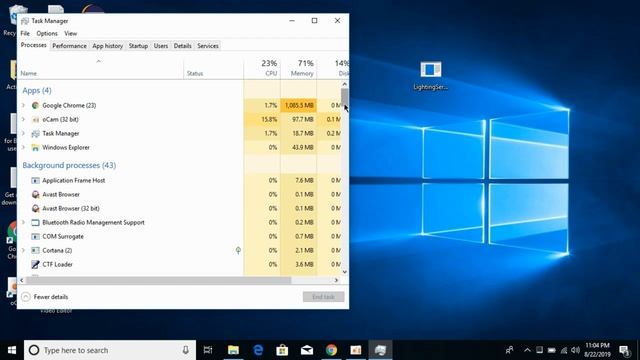Expand the oCam (32 bit) process group
Viewport: 640px width, 360px height.
(23, 119)
